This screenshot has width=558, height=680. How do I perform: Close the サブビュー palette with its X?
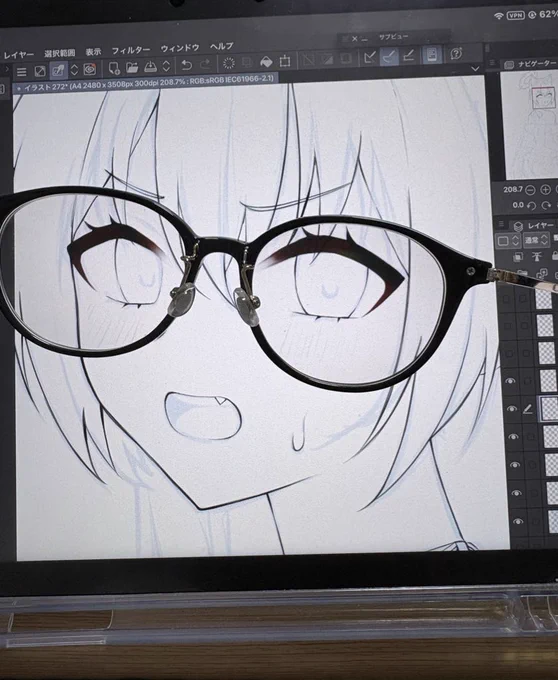point(354,39)
